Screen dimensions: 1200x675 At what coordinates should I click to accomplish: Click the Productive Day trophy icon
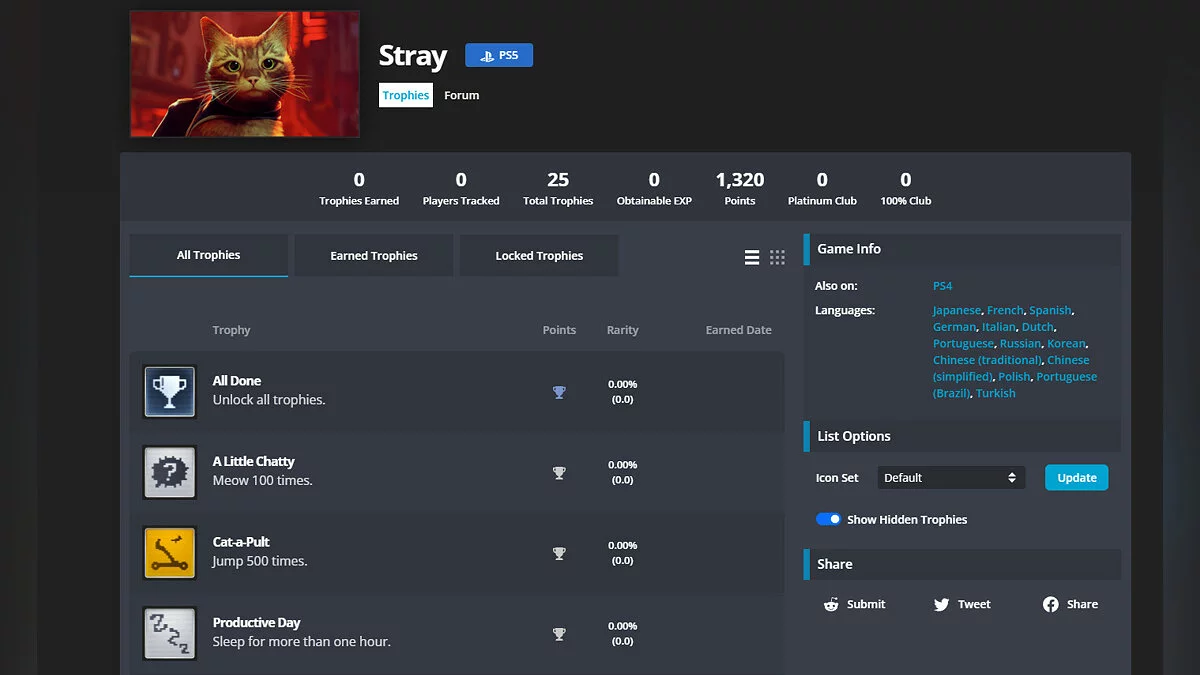169,633
